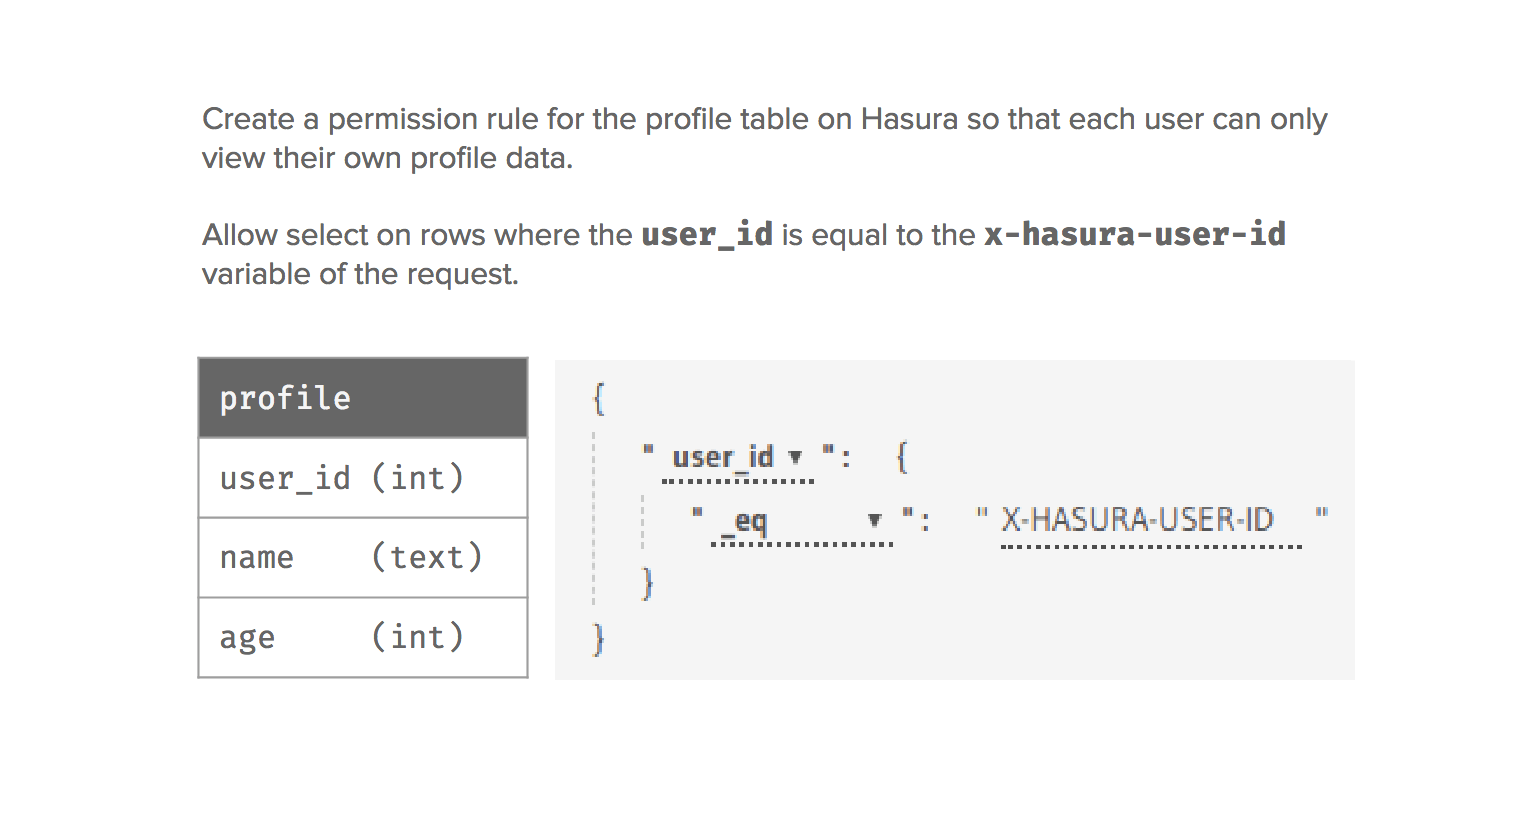Click the (int) type beside age
The image size is (1520, 836).
[418, 638]
